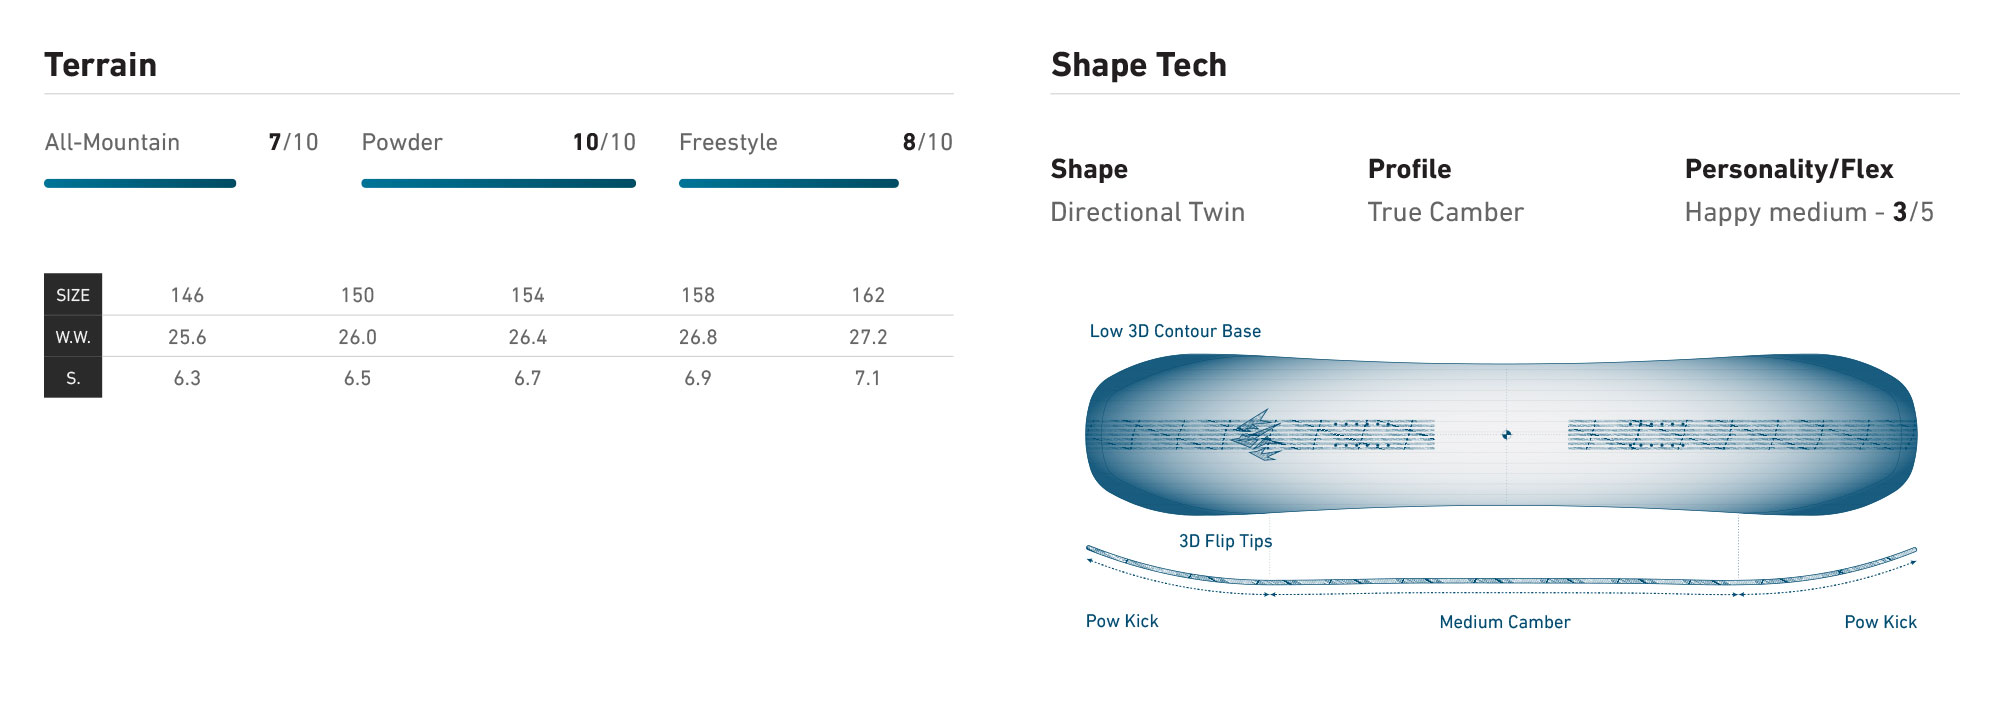
Task: Click the 3D Flip Tips label
Action: [x=1225, y=541]
